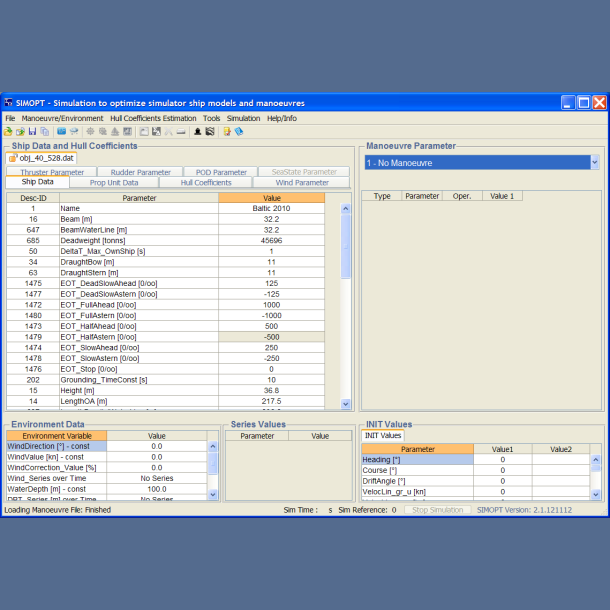Open the Simulation menu
Viewport: 610px width, 610px height.
click(x=243, y=118)
